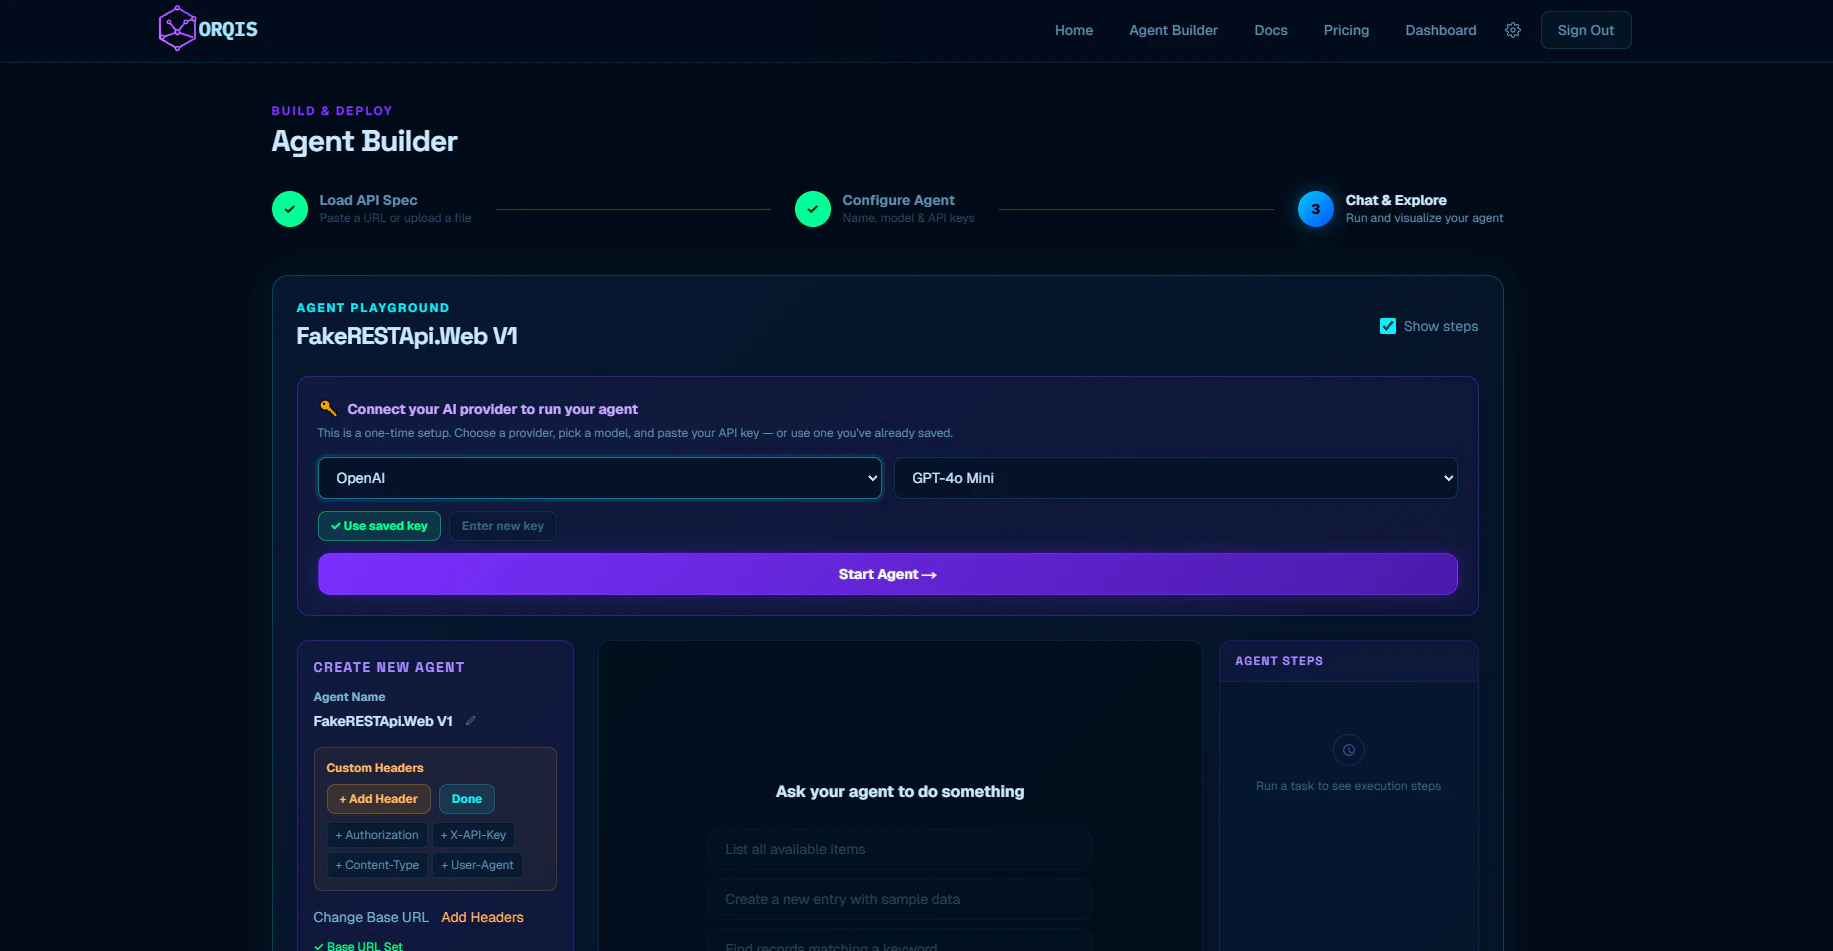
Task: Click the key icon beside Connect your AI provider
Action: pos(328,408)
